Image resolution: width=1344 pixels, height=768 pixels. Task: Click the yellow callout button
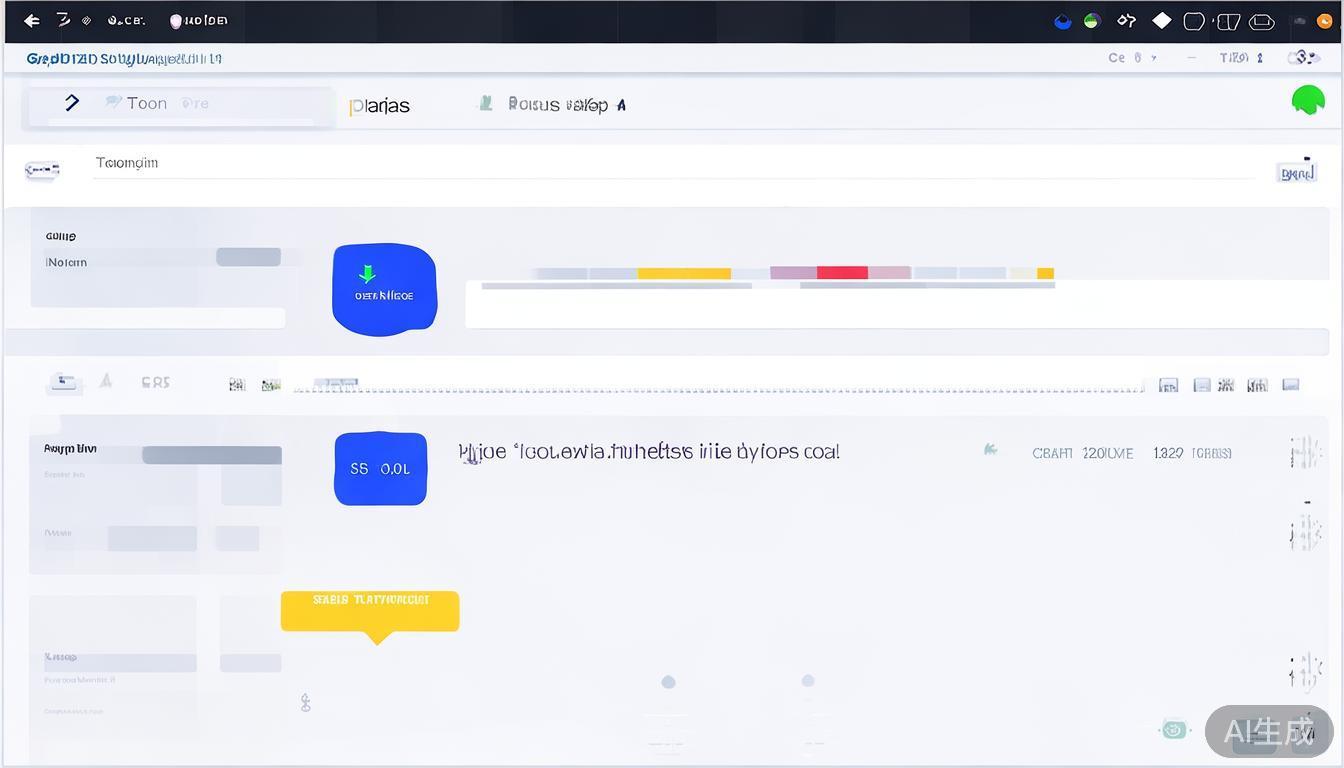370,610
